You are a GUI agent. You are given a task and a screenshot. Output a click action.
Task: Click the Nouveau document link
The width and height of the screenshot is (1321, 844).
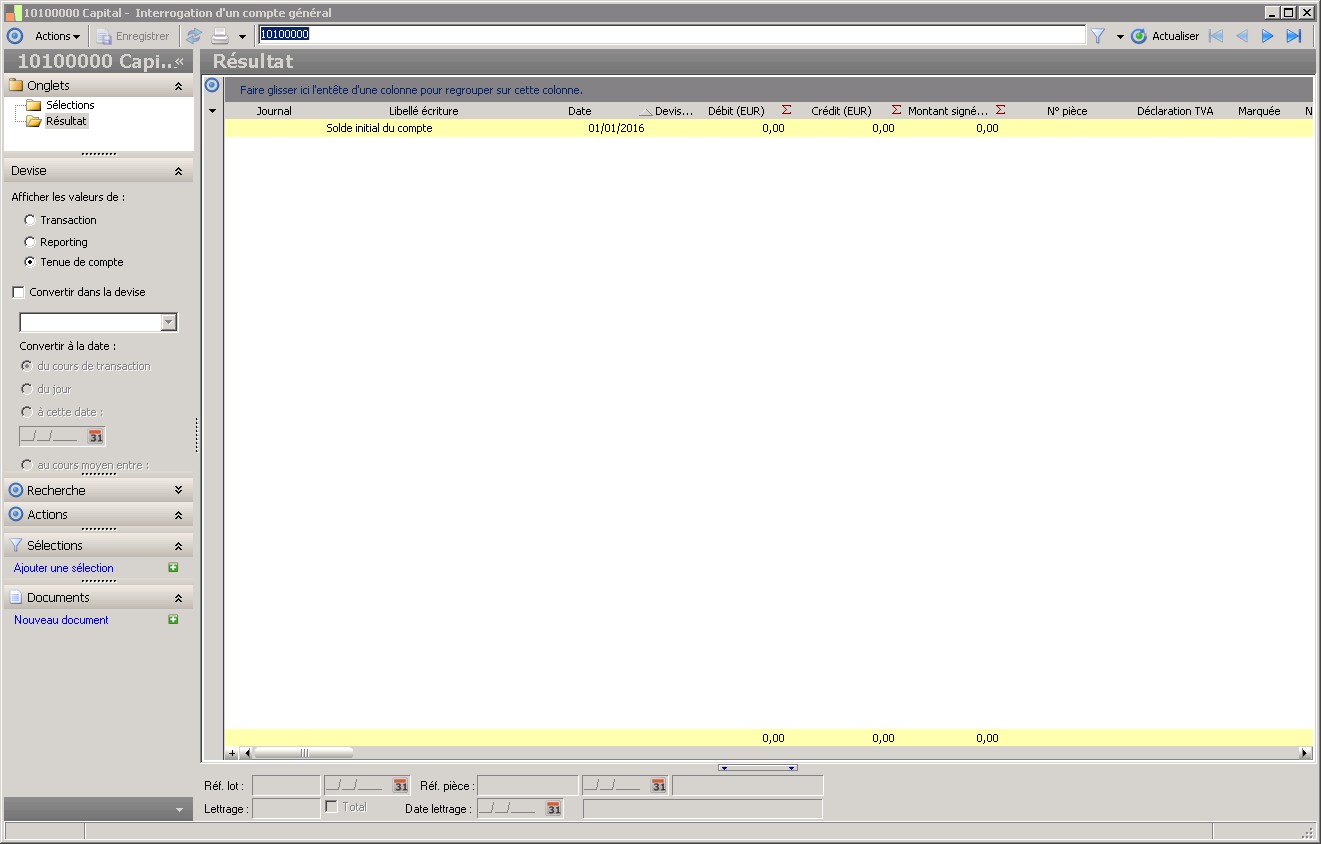click(x=61, y=620)
